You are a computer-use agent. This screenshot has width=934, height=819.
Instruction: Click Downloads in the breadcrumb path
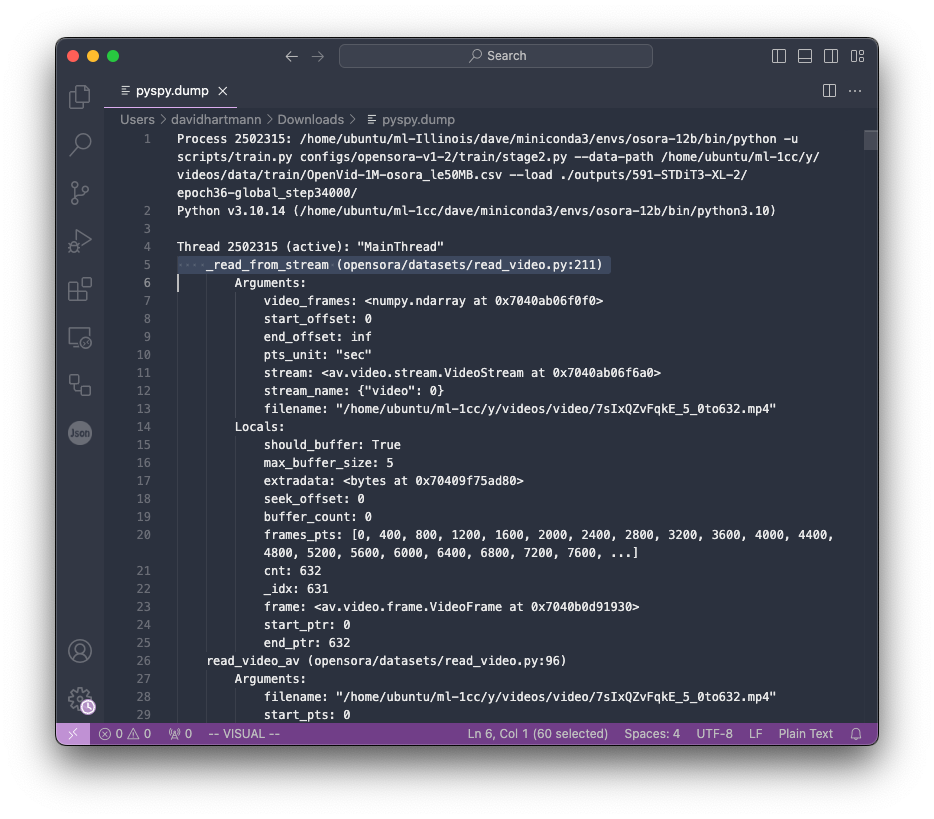tap(310, 119)
